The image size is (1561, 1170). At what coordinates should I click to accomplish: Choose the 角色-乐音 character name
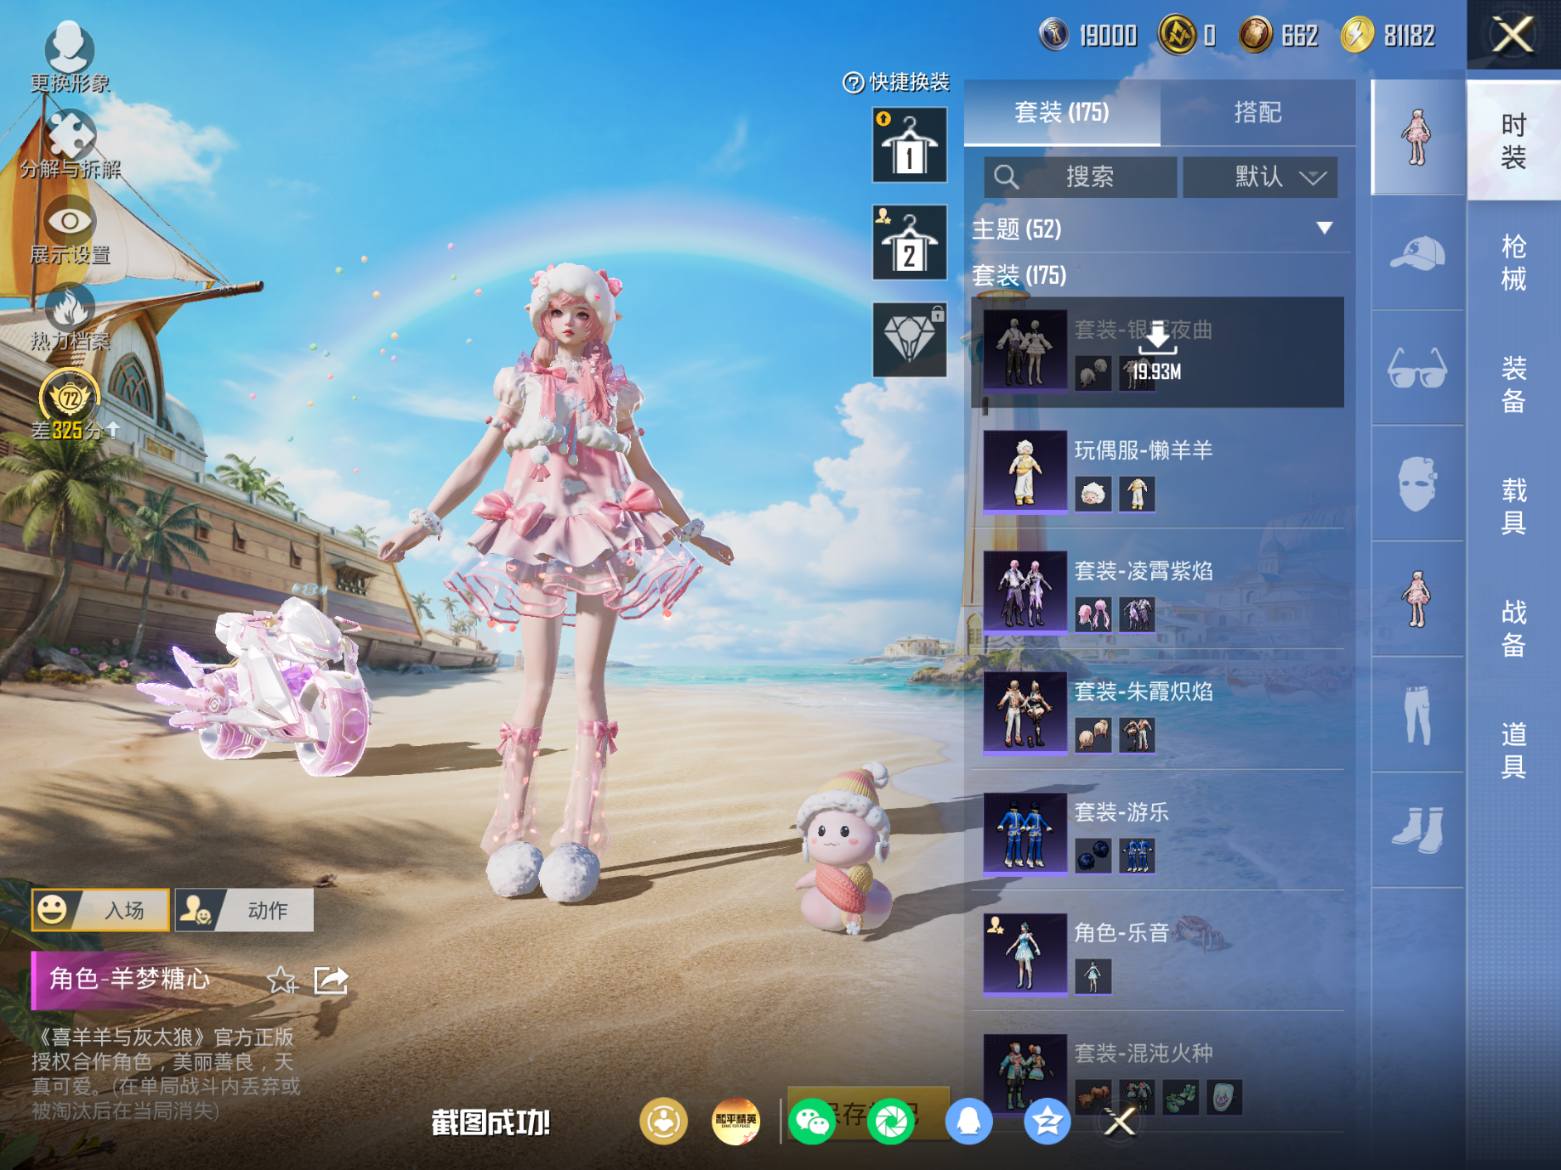click(x=1121, y=933)
